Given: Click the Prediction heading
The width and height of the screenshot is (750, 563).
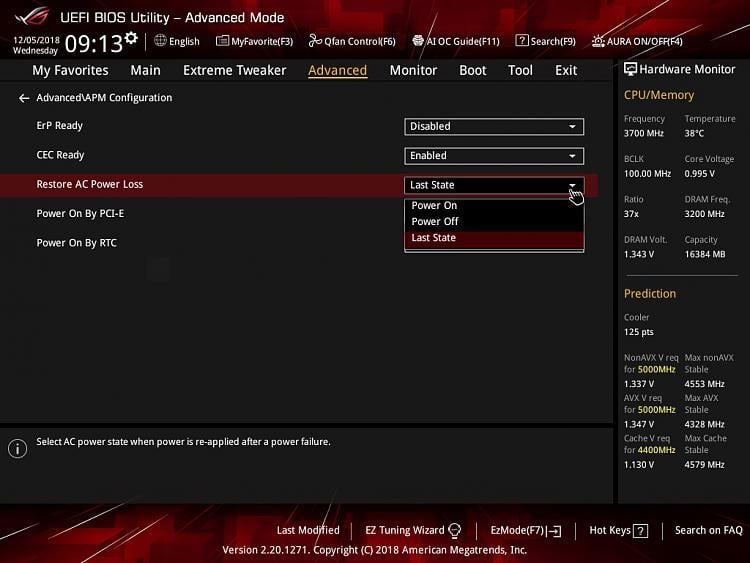Looking at the screenshot, I should coord(650,294).
